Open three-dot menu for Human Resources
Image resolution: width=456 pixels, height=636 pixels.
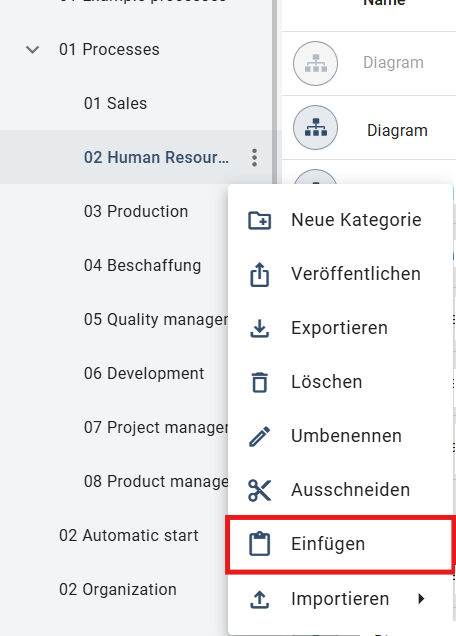pos(254,157)
